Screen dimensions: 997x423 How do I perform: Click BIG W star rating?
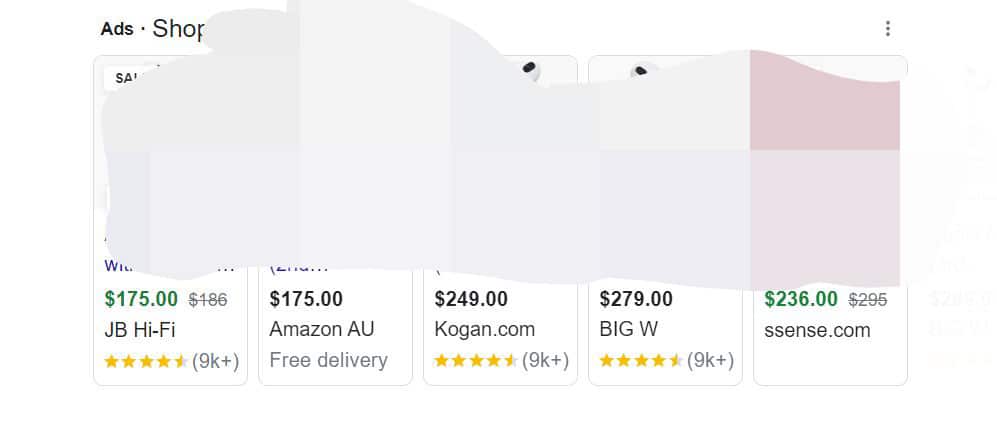pos(641,361)
